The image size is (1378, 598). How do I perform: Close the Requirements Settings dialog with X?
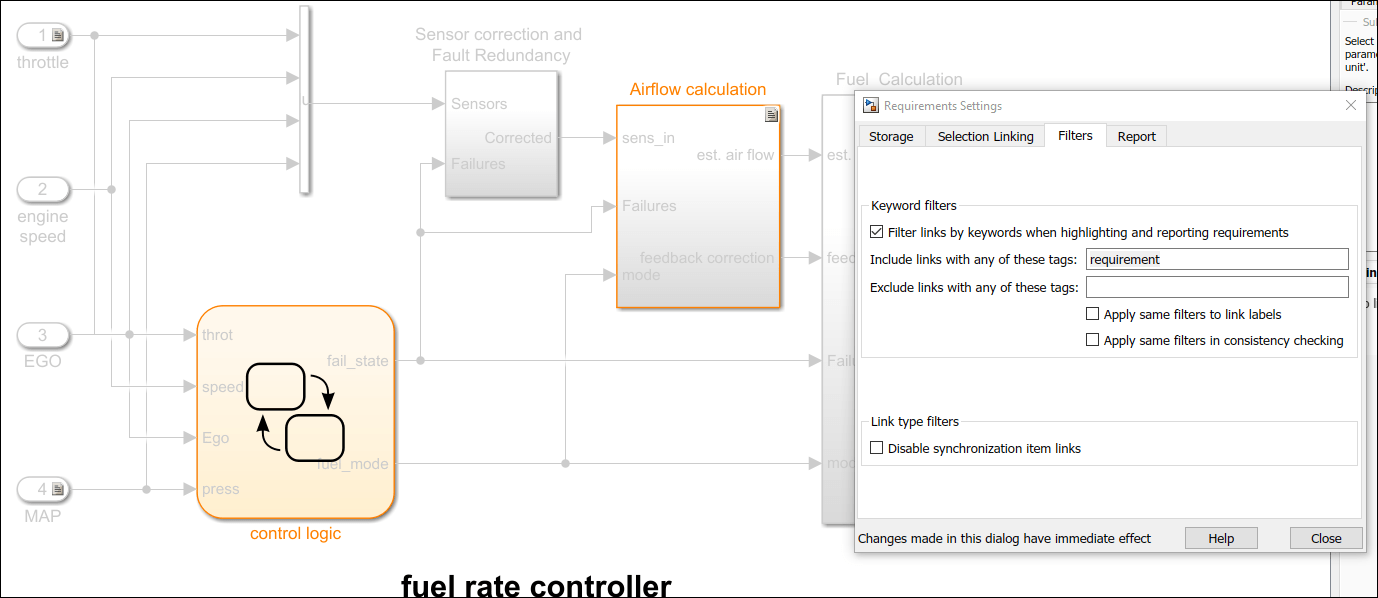coord(1350,105)
